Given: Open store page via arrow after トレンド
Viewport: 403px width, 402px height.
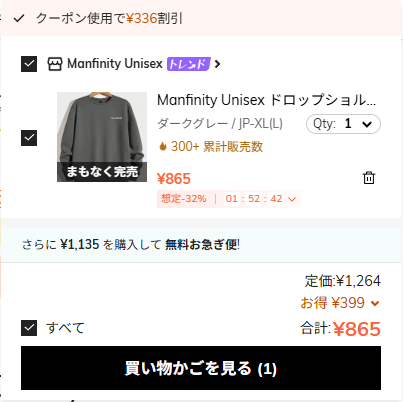Looking at the screenshot, I should coord(217,64).
